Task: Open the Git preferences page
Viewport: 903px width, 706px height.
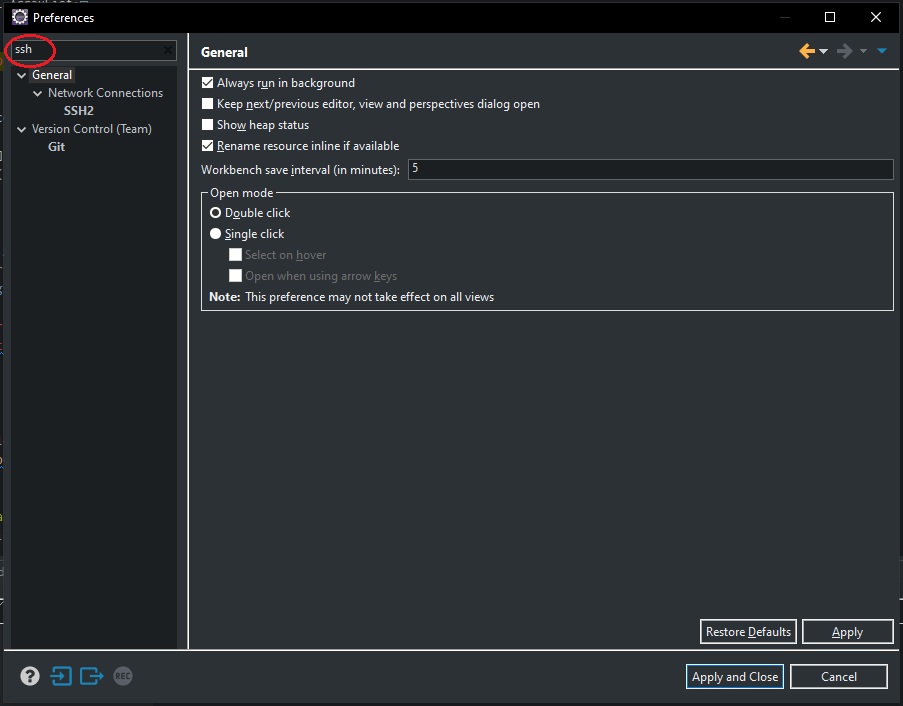Action: click(x=56, y=147)
